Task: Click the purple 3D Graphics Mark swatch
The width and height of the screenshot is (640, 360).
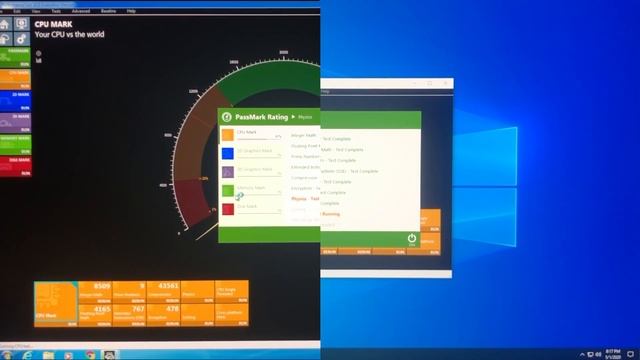Action: click(x=228, y=172)
